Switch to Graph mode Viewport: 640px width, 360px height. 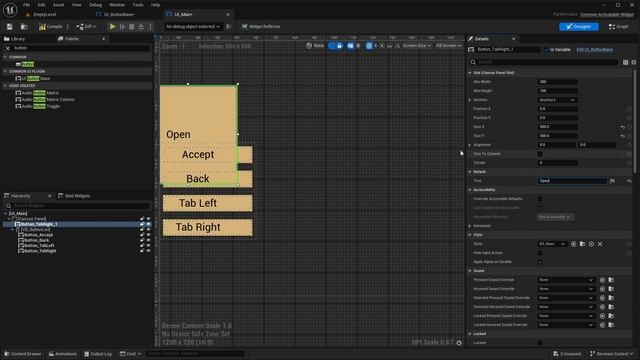pyautogui.click(x=618, y=27)
